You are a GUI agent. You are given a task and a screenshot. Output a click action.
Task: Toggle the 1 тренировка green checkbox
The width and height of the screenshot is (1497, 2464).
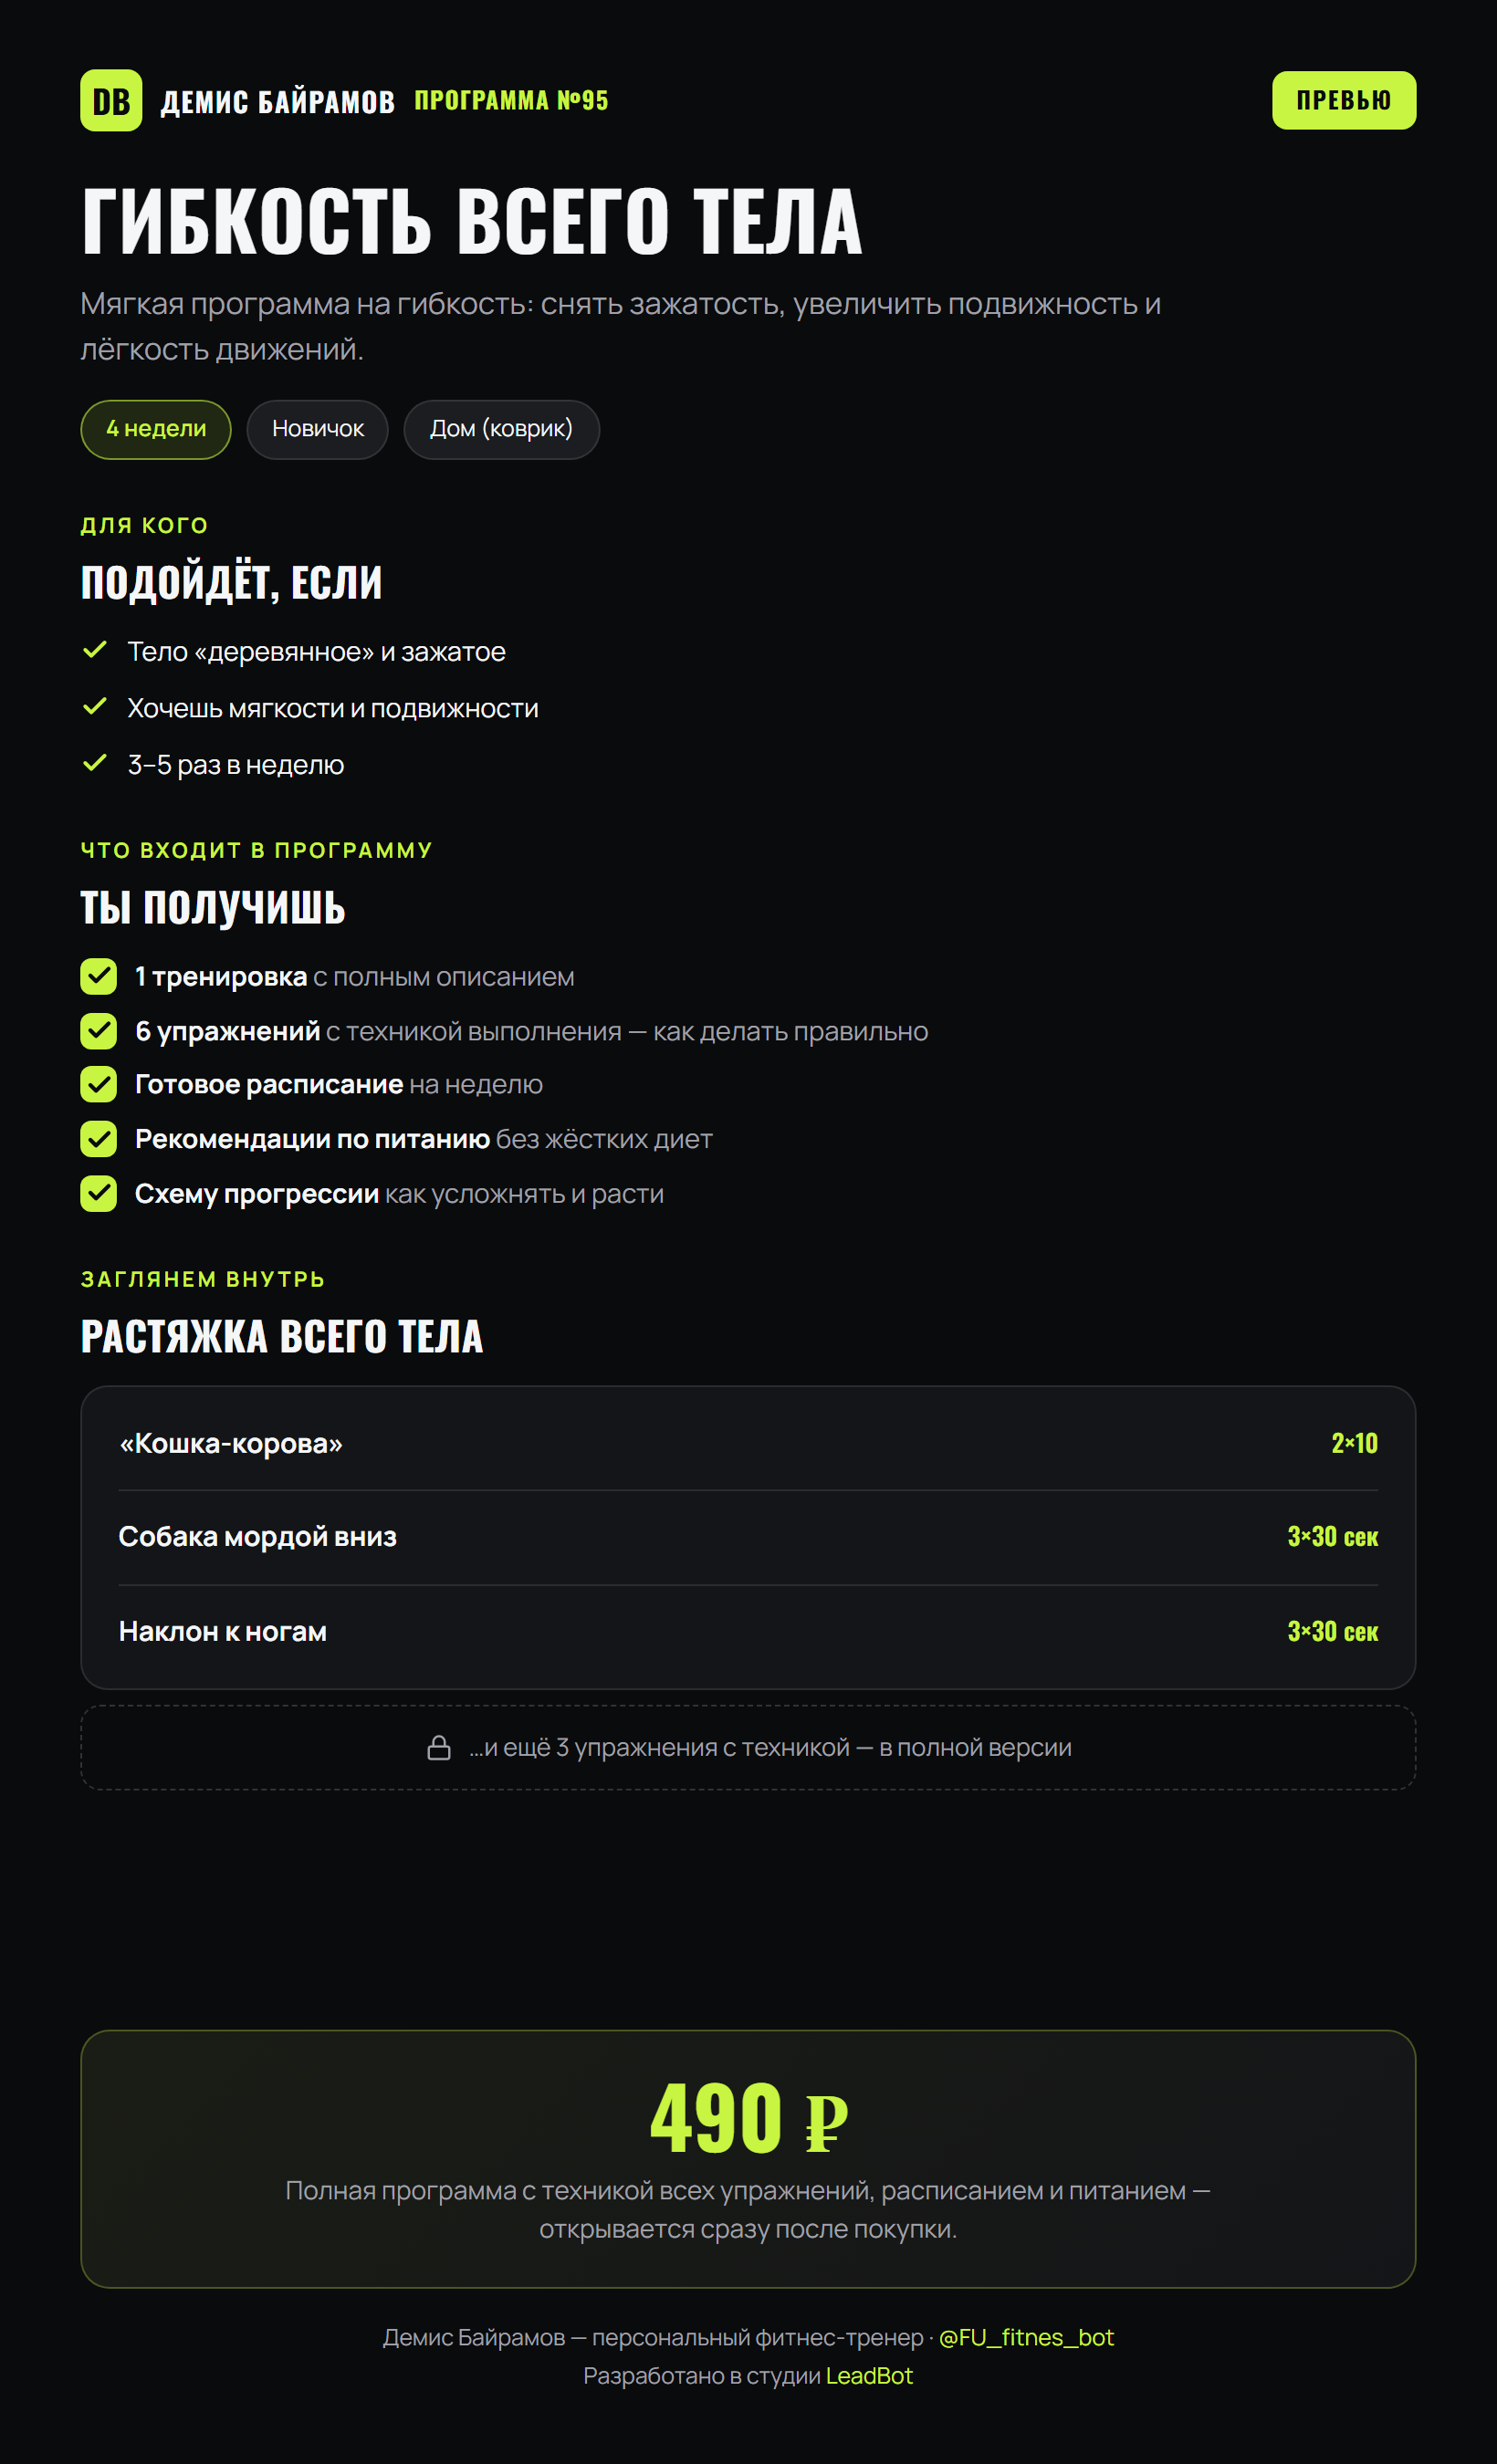pos(99,976)
